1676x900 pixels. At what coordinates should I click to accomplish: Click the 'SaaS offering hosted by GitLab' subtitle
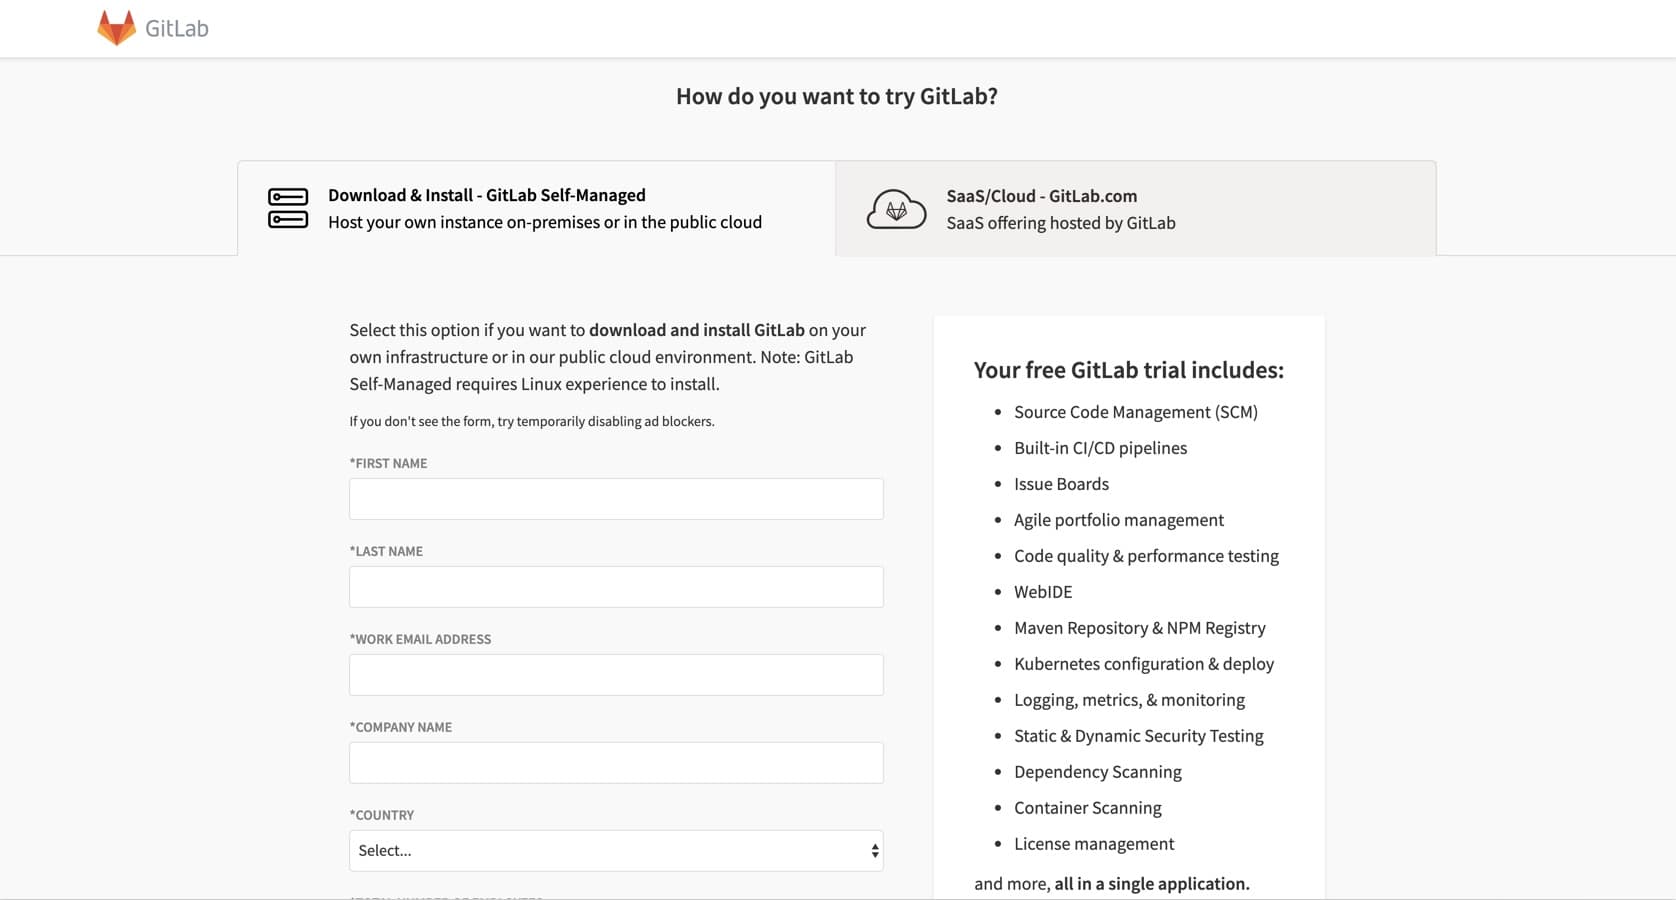(x=1061, y=223)
